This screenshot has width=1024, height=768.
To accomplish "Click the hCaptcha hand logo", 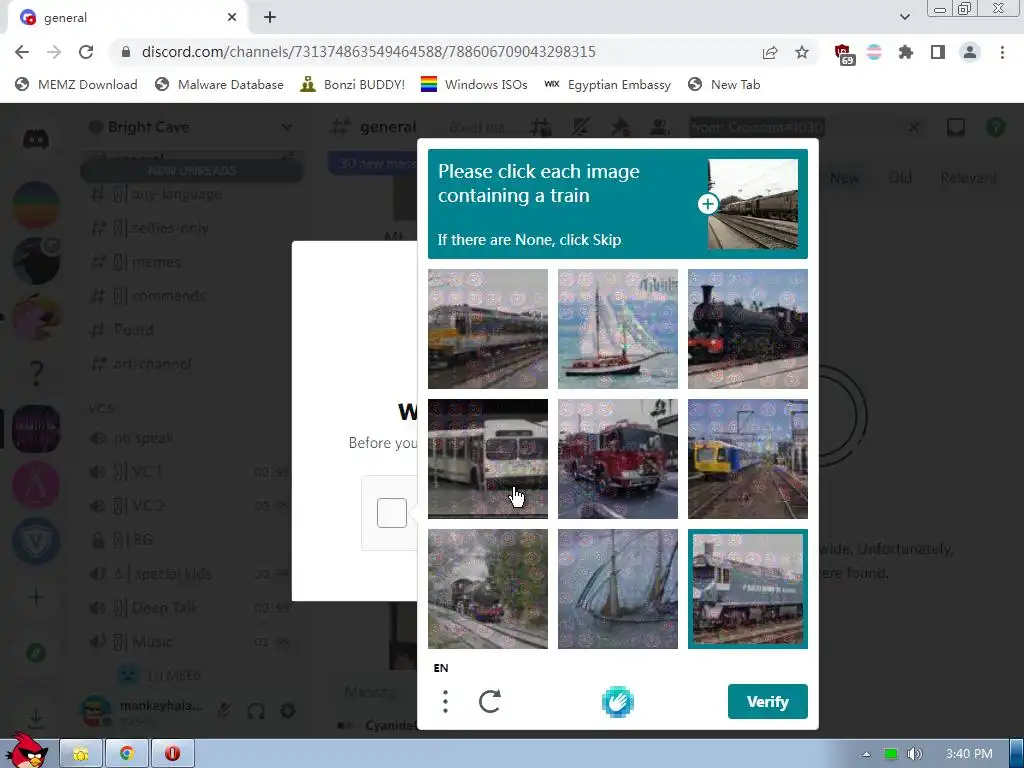I will [617, 702].
